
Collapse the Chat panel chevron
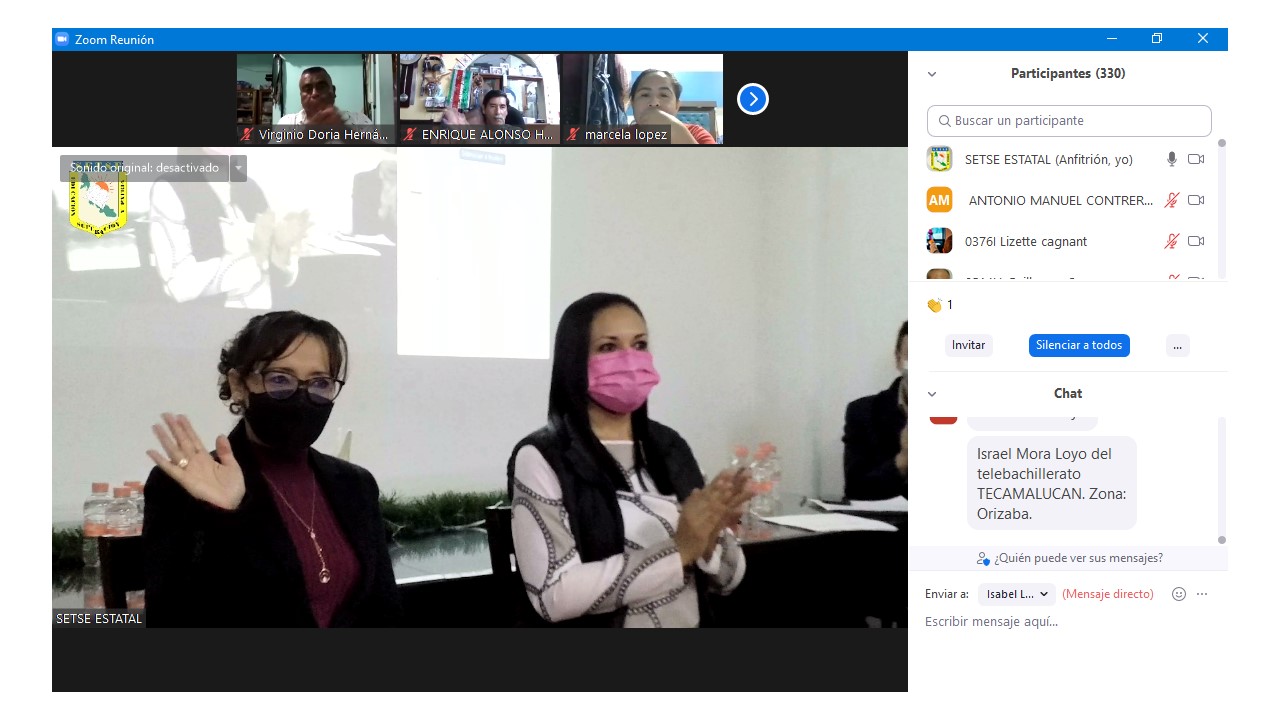tap(932, 394)
